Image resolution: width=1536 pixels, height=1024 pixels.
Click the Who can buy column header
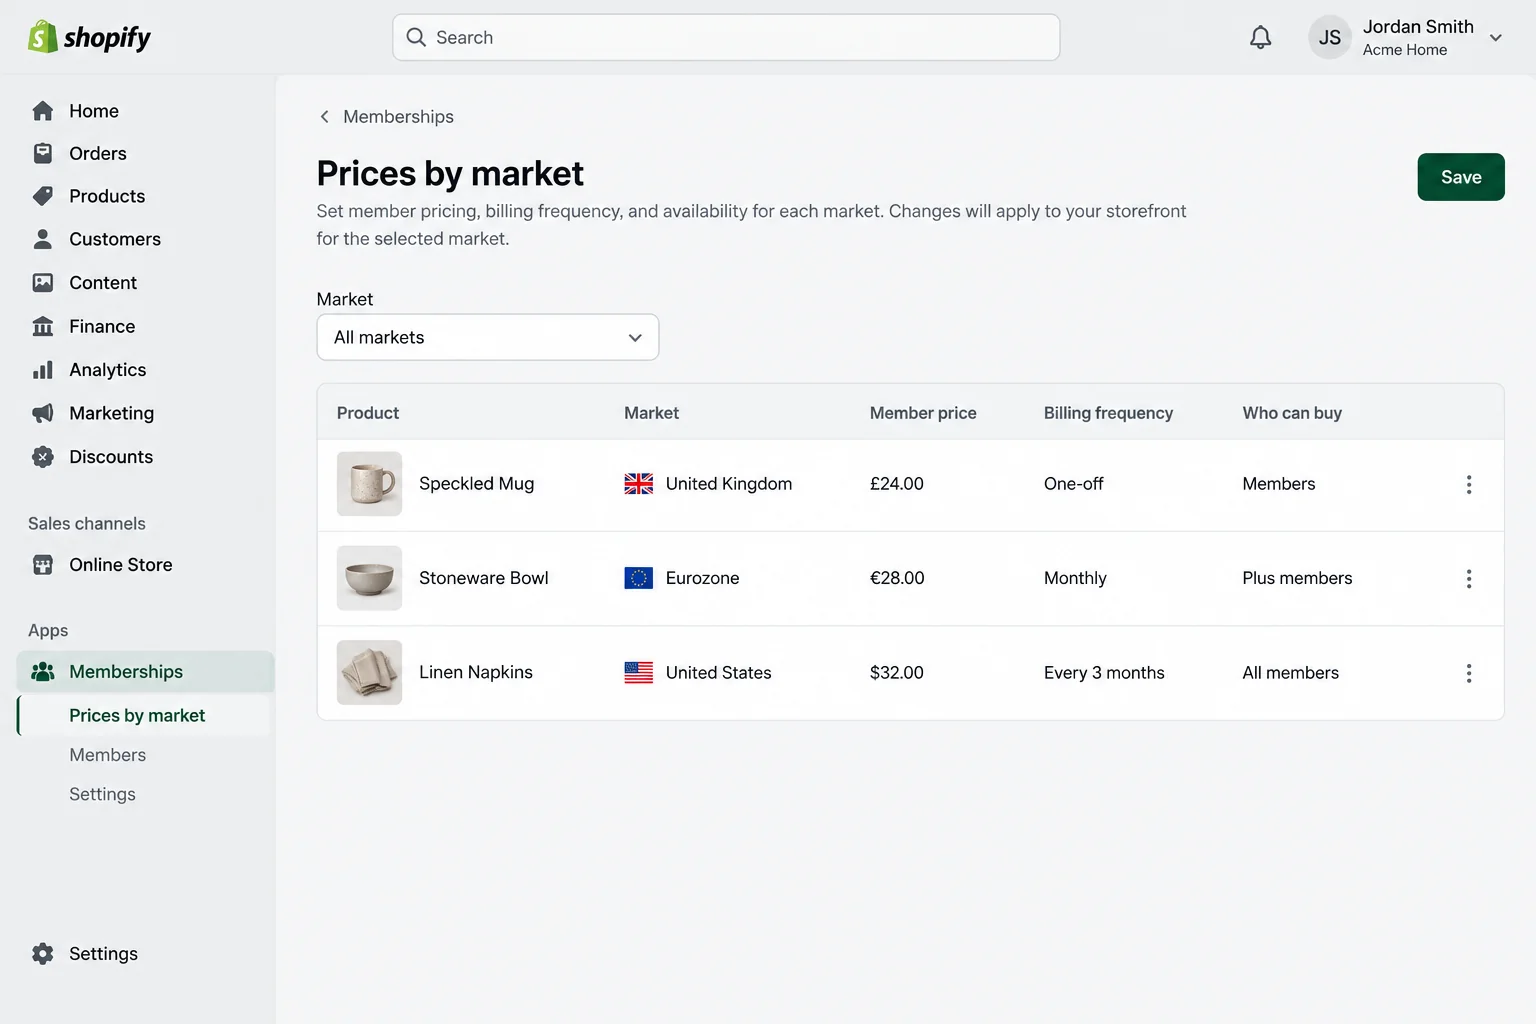[x=1292, y=413]
